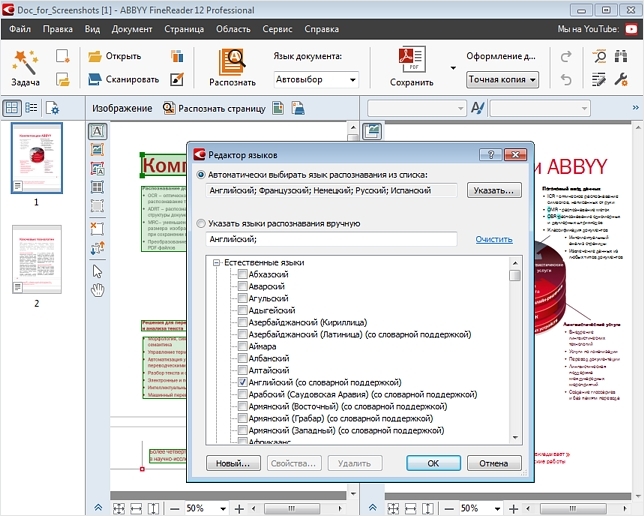Select the Draw Picture Area tool
The image size is (644, 516).
[97, 150]
